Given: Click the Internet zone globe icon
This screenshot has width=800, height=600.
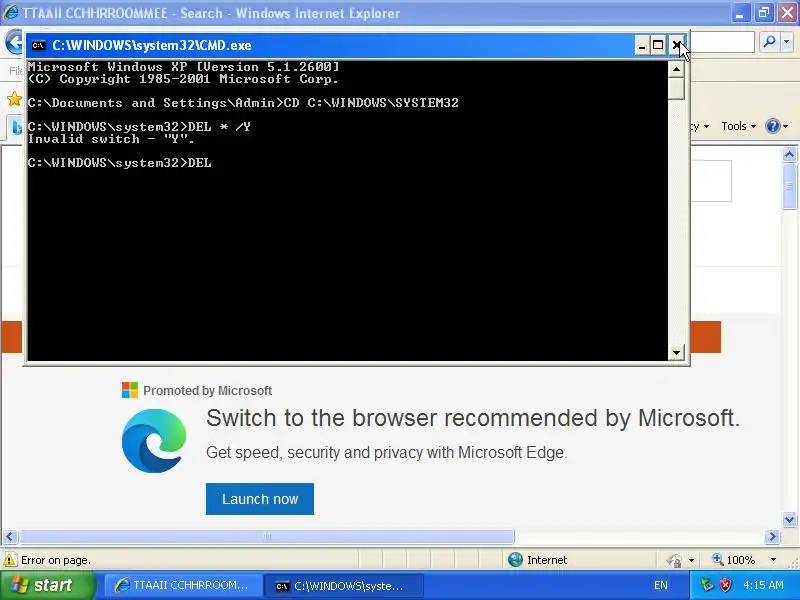Looking at the screenshot, I should click(515, 560).
